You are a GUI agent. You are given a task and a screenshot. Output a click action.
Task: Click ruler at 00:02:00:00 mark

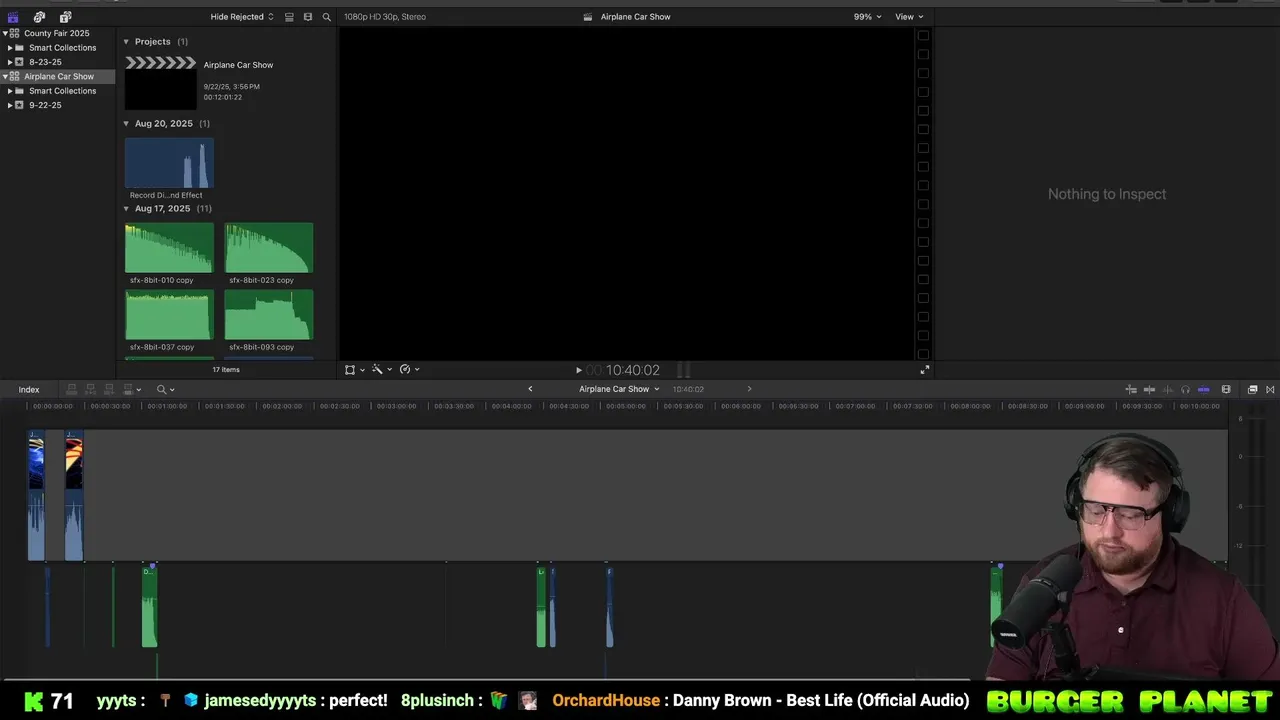click(x=281, y=406)
